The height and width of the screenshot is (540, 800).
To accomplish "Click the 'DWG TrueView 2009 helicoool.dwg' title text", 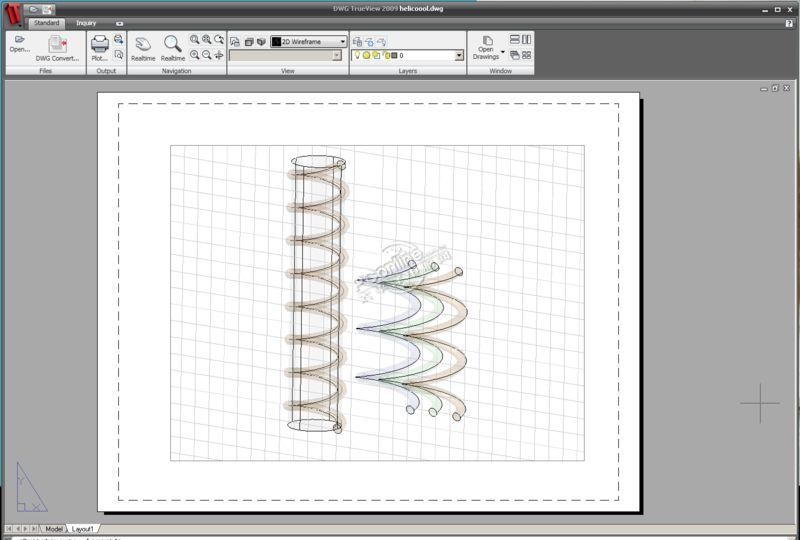I will pyautogui.click(x=388, y=9).
